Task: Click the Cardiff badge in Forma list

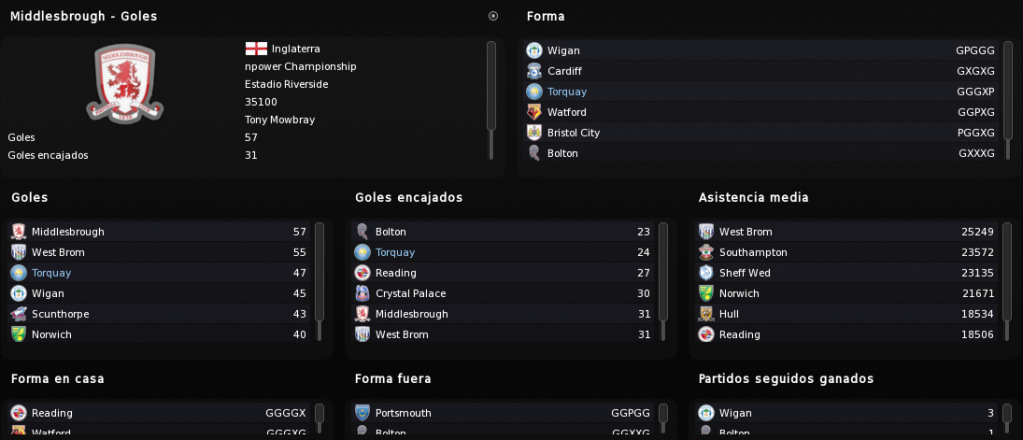Action: coord(534,71)
